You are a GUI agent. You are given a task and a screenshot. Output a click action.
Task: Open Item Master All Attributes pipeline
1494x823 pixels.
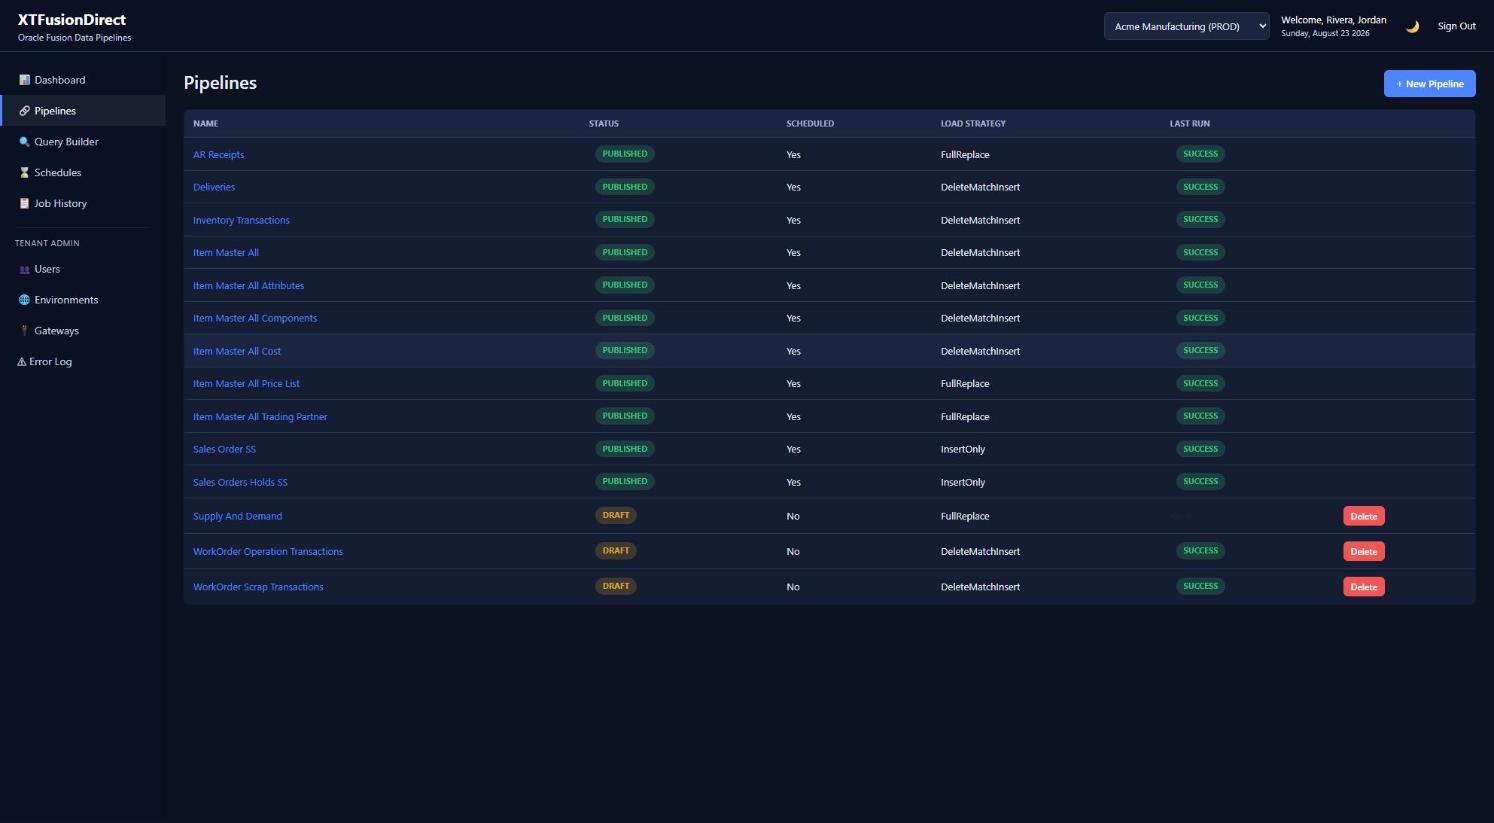pos(248,286)
